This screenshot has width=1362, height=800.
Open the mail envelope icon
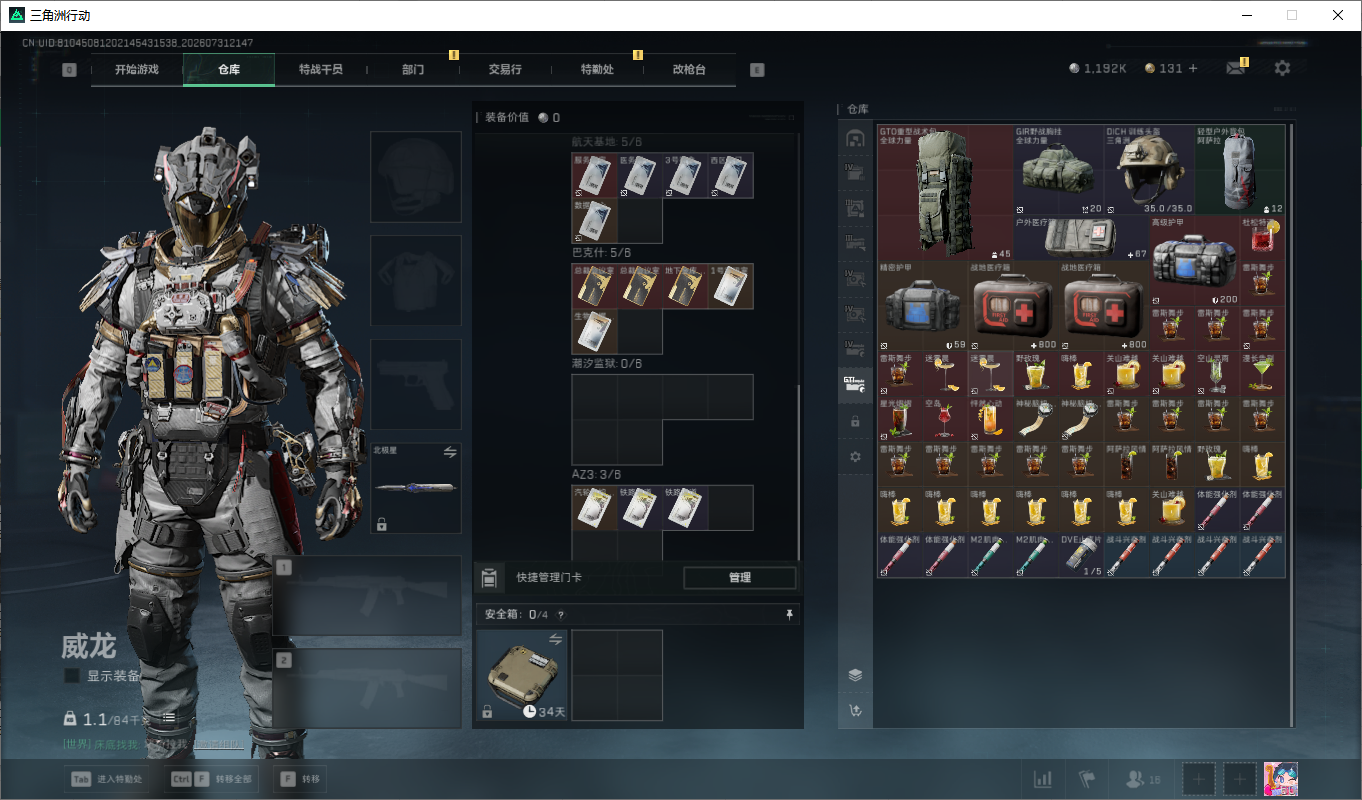coord(1236,69)
